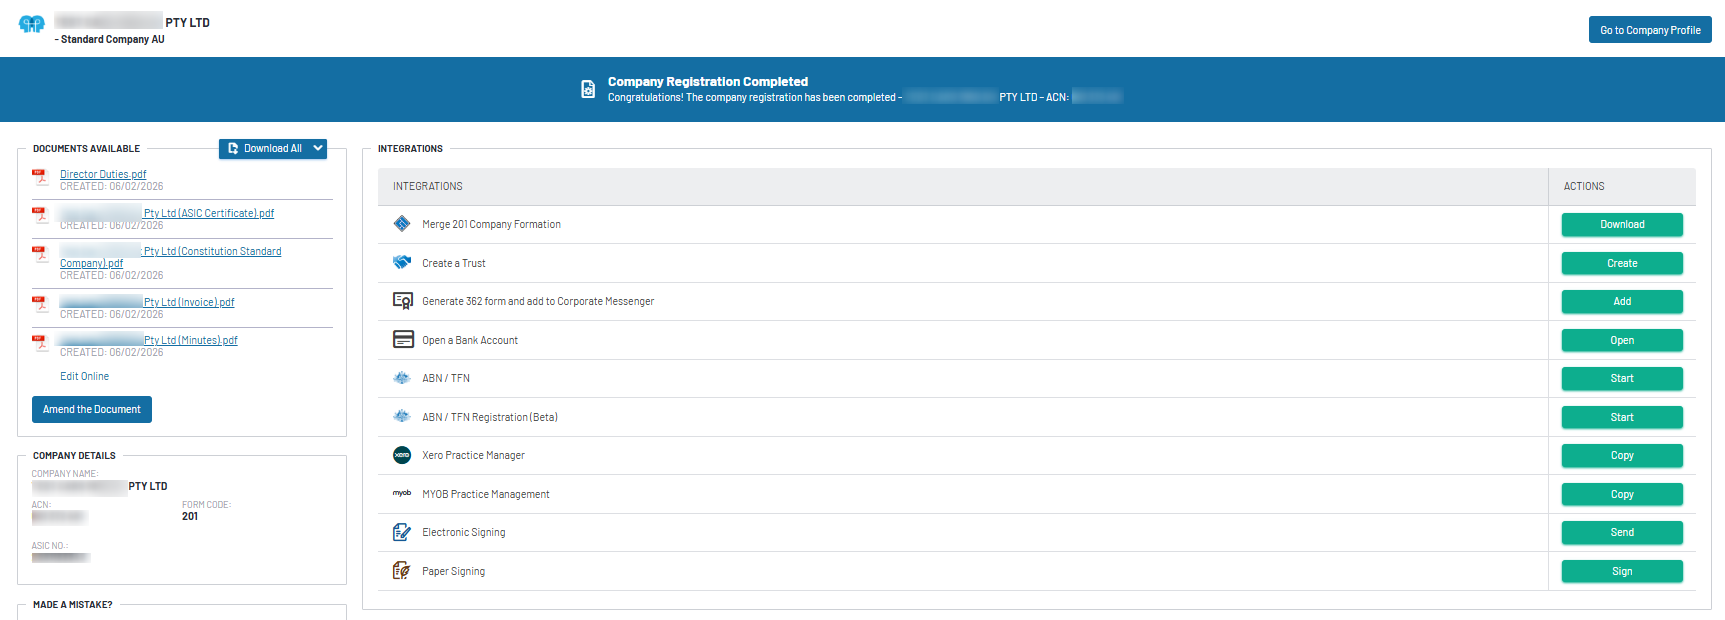Click the Electronic Signing icon
Screen dimensions: 1725x620
tap(402, 532)
